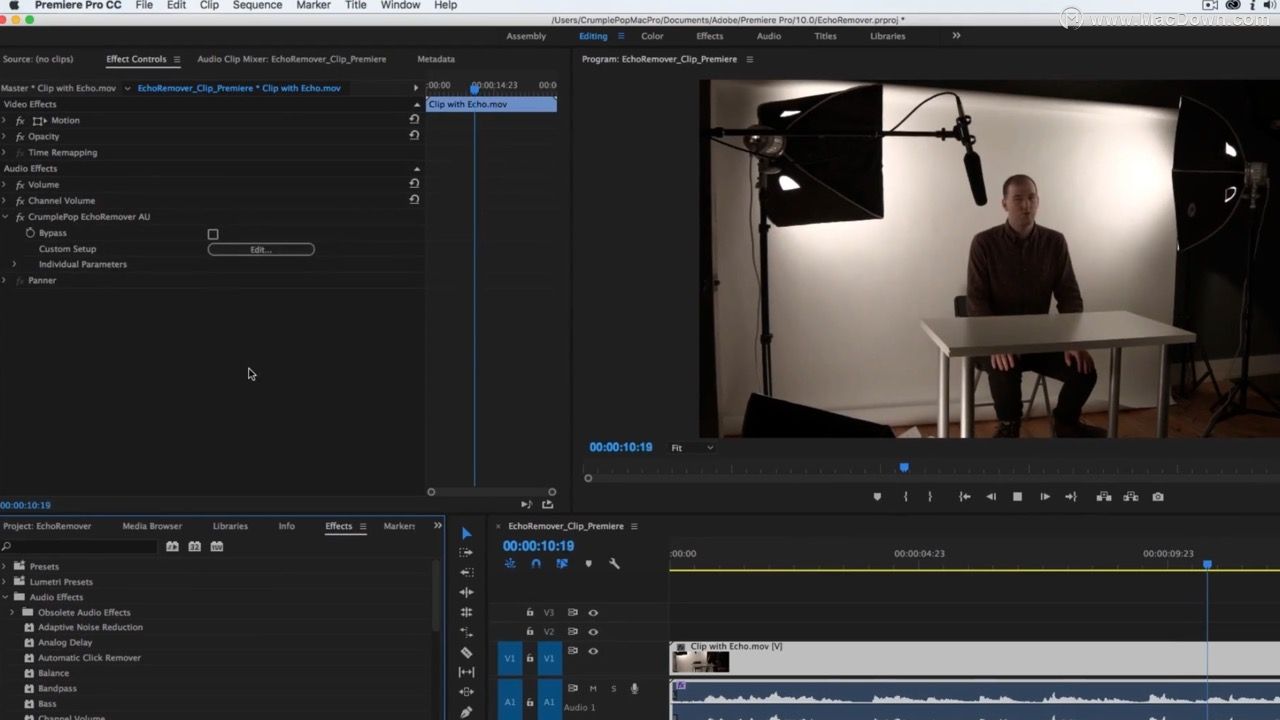Screen dimensions: 1280x720
Task: Click the Program monitor playhead marker
Action: tap(904, 467)
